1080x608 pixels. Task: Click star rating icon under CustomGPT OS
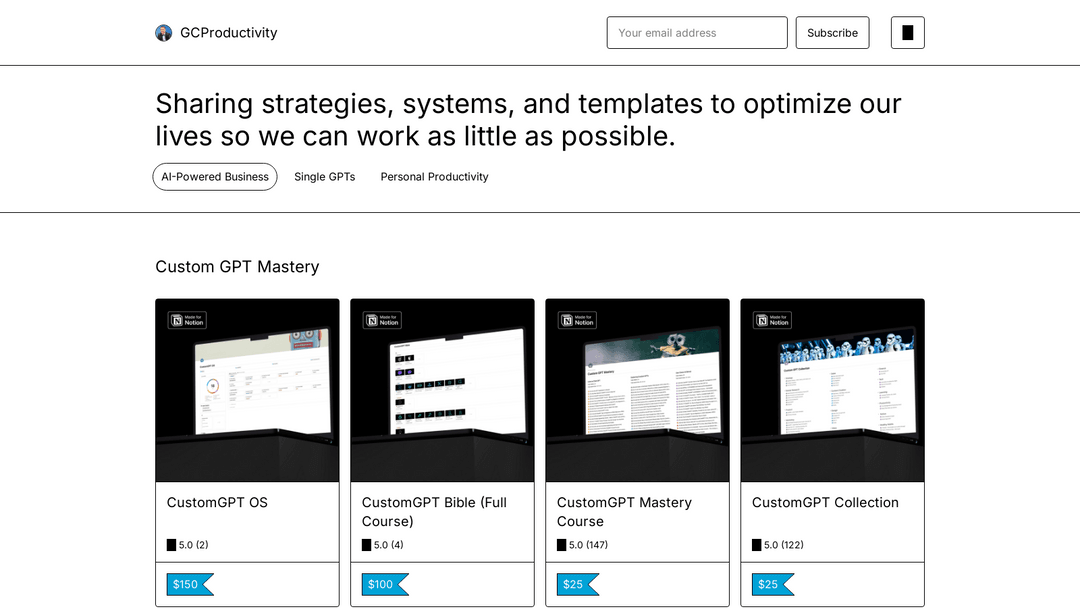[x=172, y=545]
